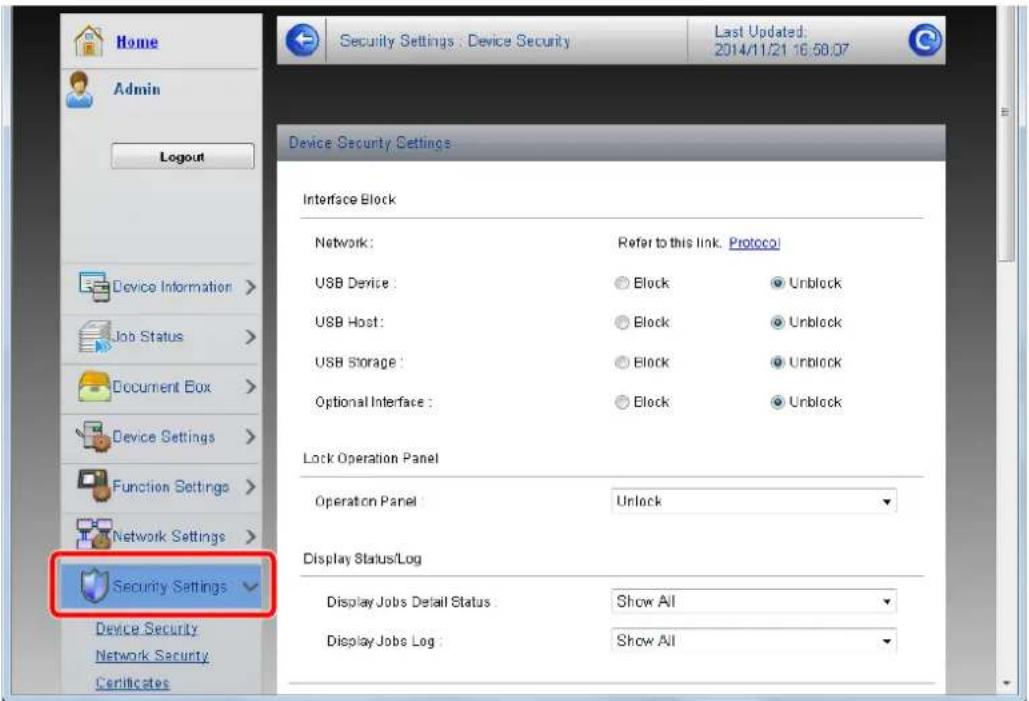This screenshot has width=1029, height=701.
Task: Select Unblock for Optional Interface
Action: click(777, 402)
